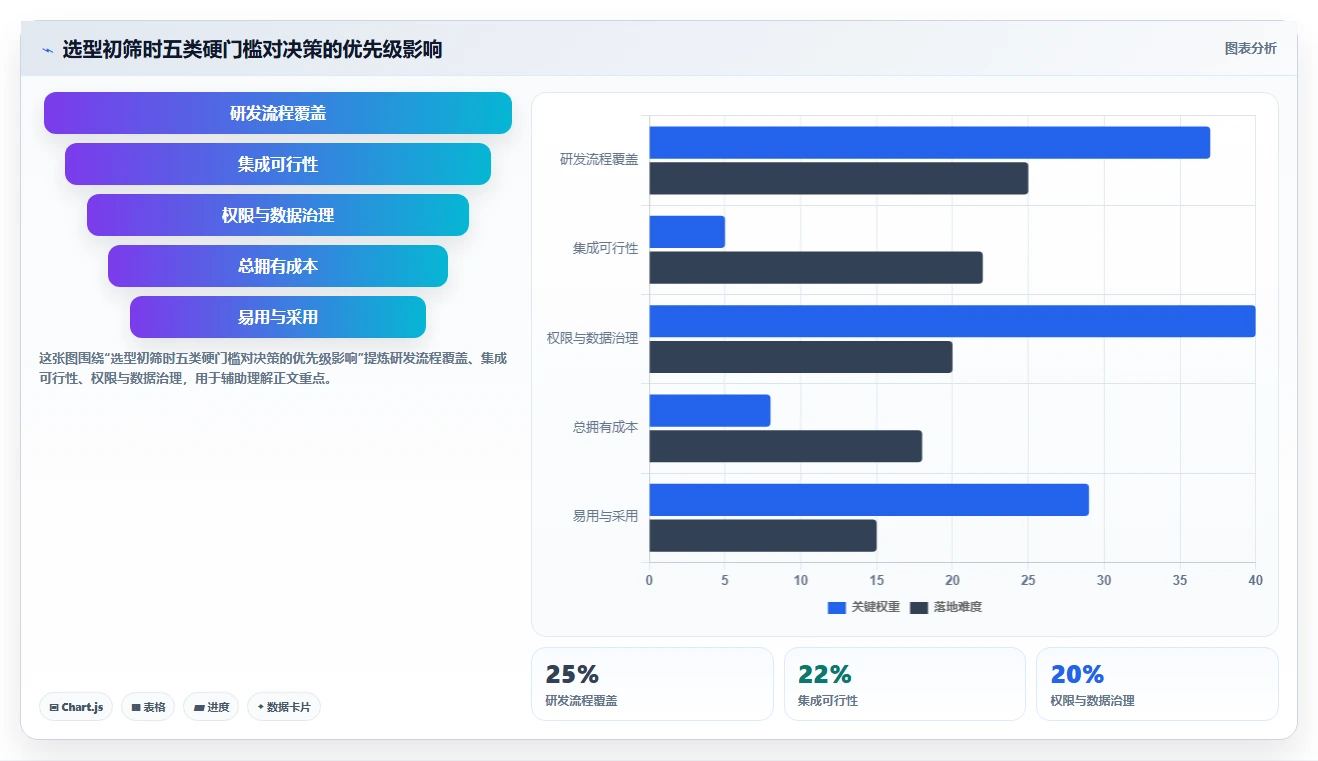
Task: Click the blue 研发流程覆盖 关键权重 bar
Action: [x=929, y=143]
